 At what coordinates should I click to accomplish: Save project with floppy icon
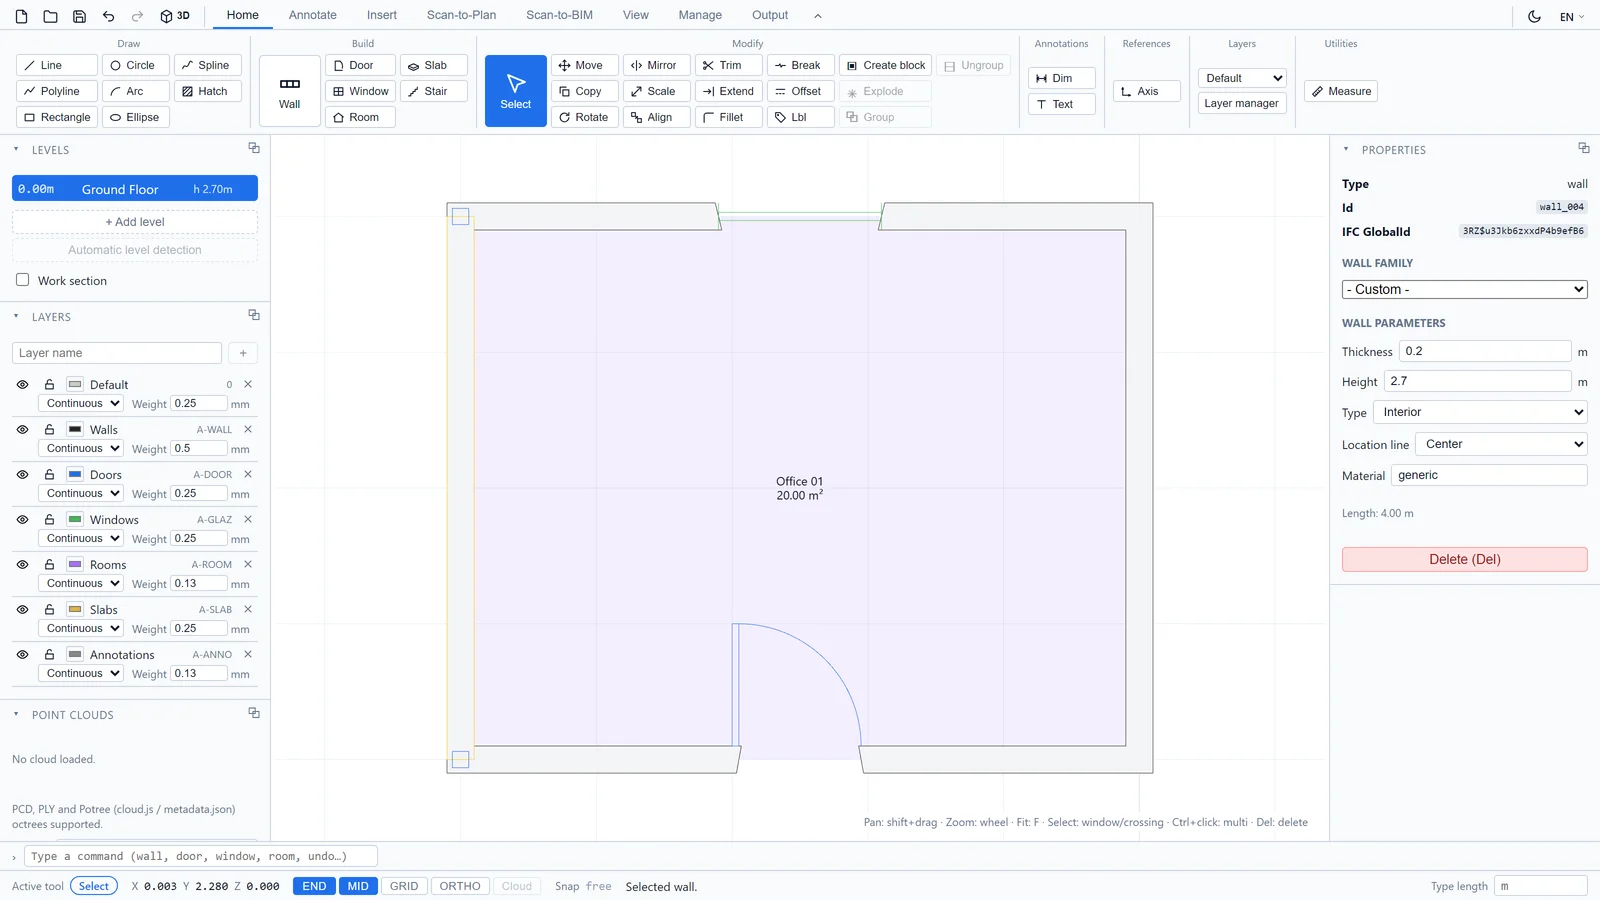(79, 16)
